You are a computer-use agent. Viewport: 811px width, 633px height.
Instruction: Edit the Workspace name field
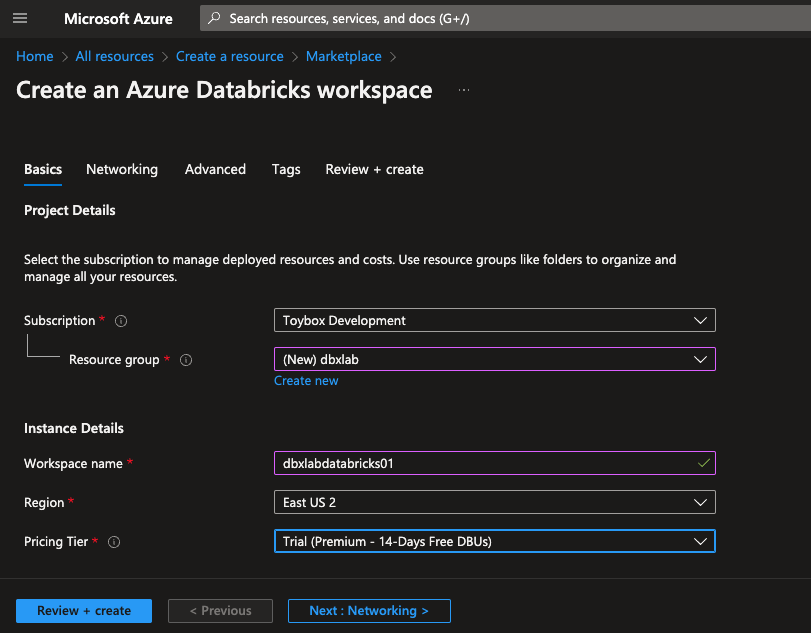[494, 463]
